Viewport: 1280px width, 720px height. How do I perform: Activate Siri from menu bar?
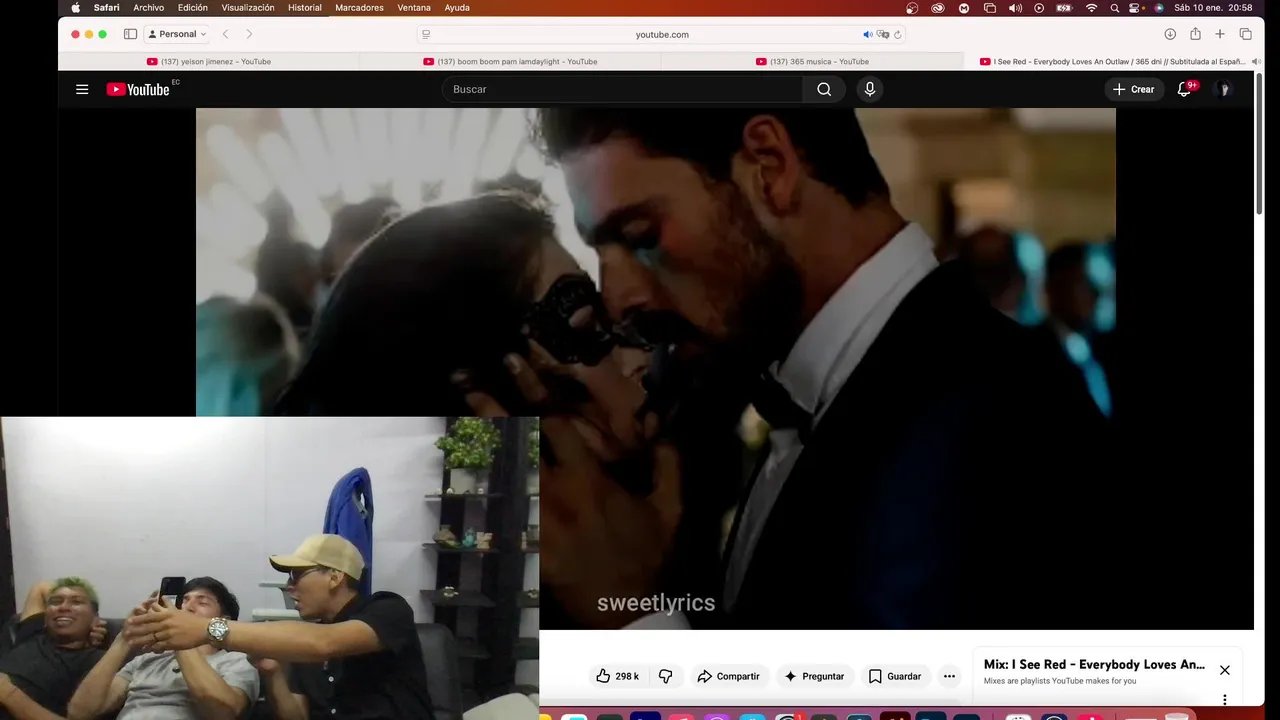[x=1159, y=7]
